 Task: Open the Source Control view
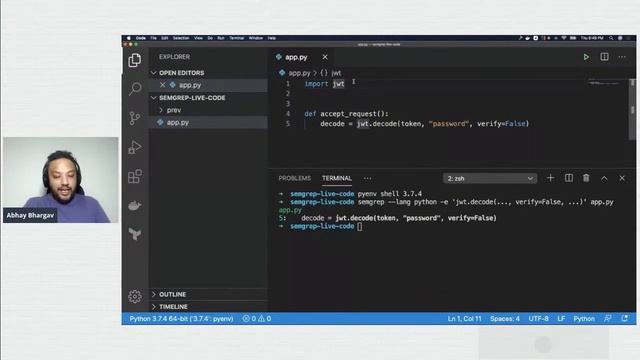click(x=135, y=118)
